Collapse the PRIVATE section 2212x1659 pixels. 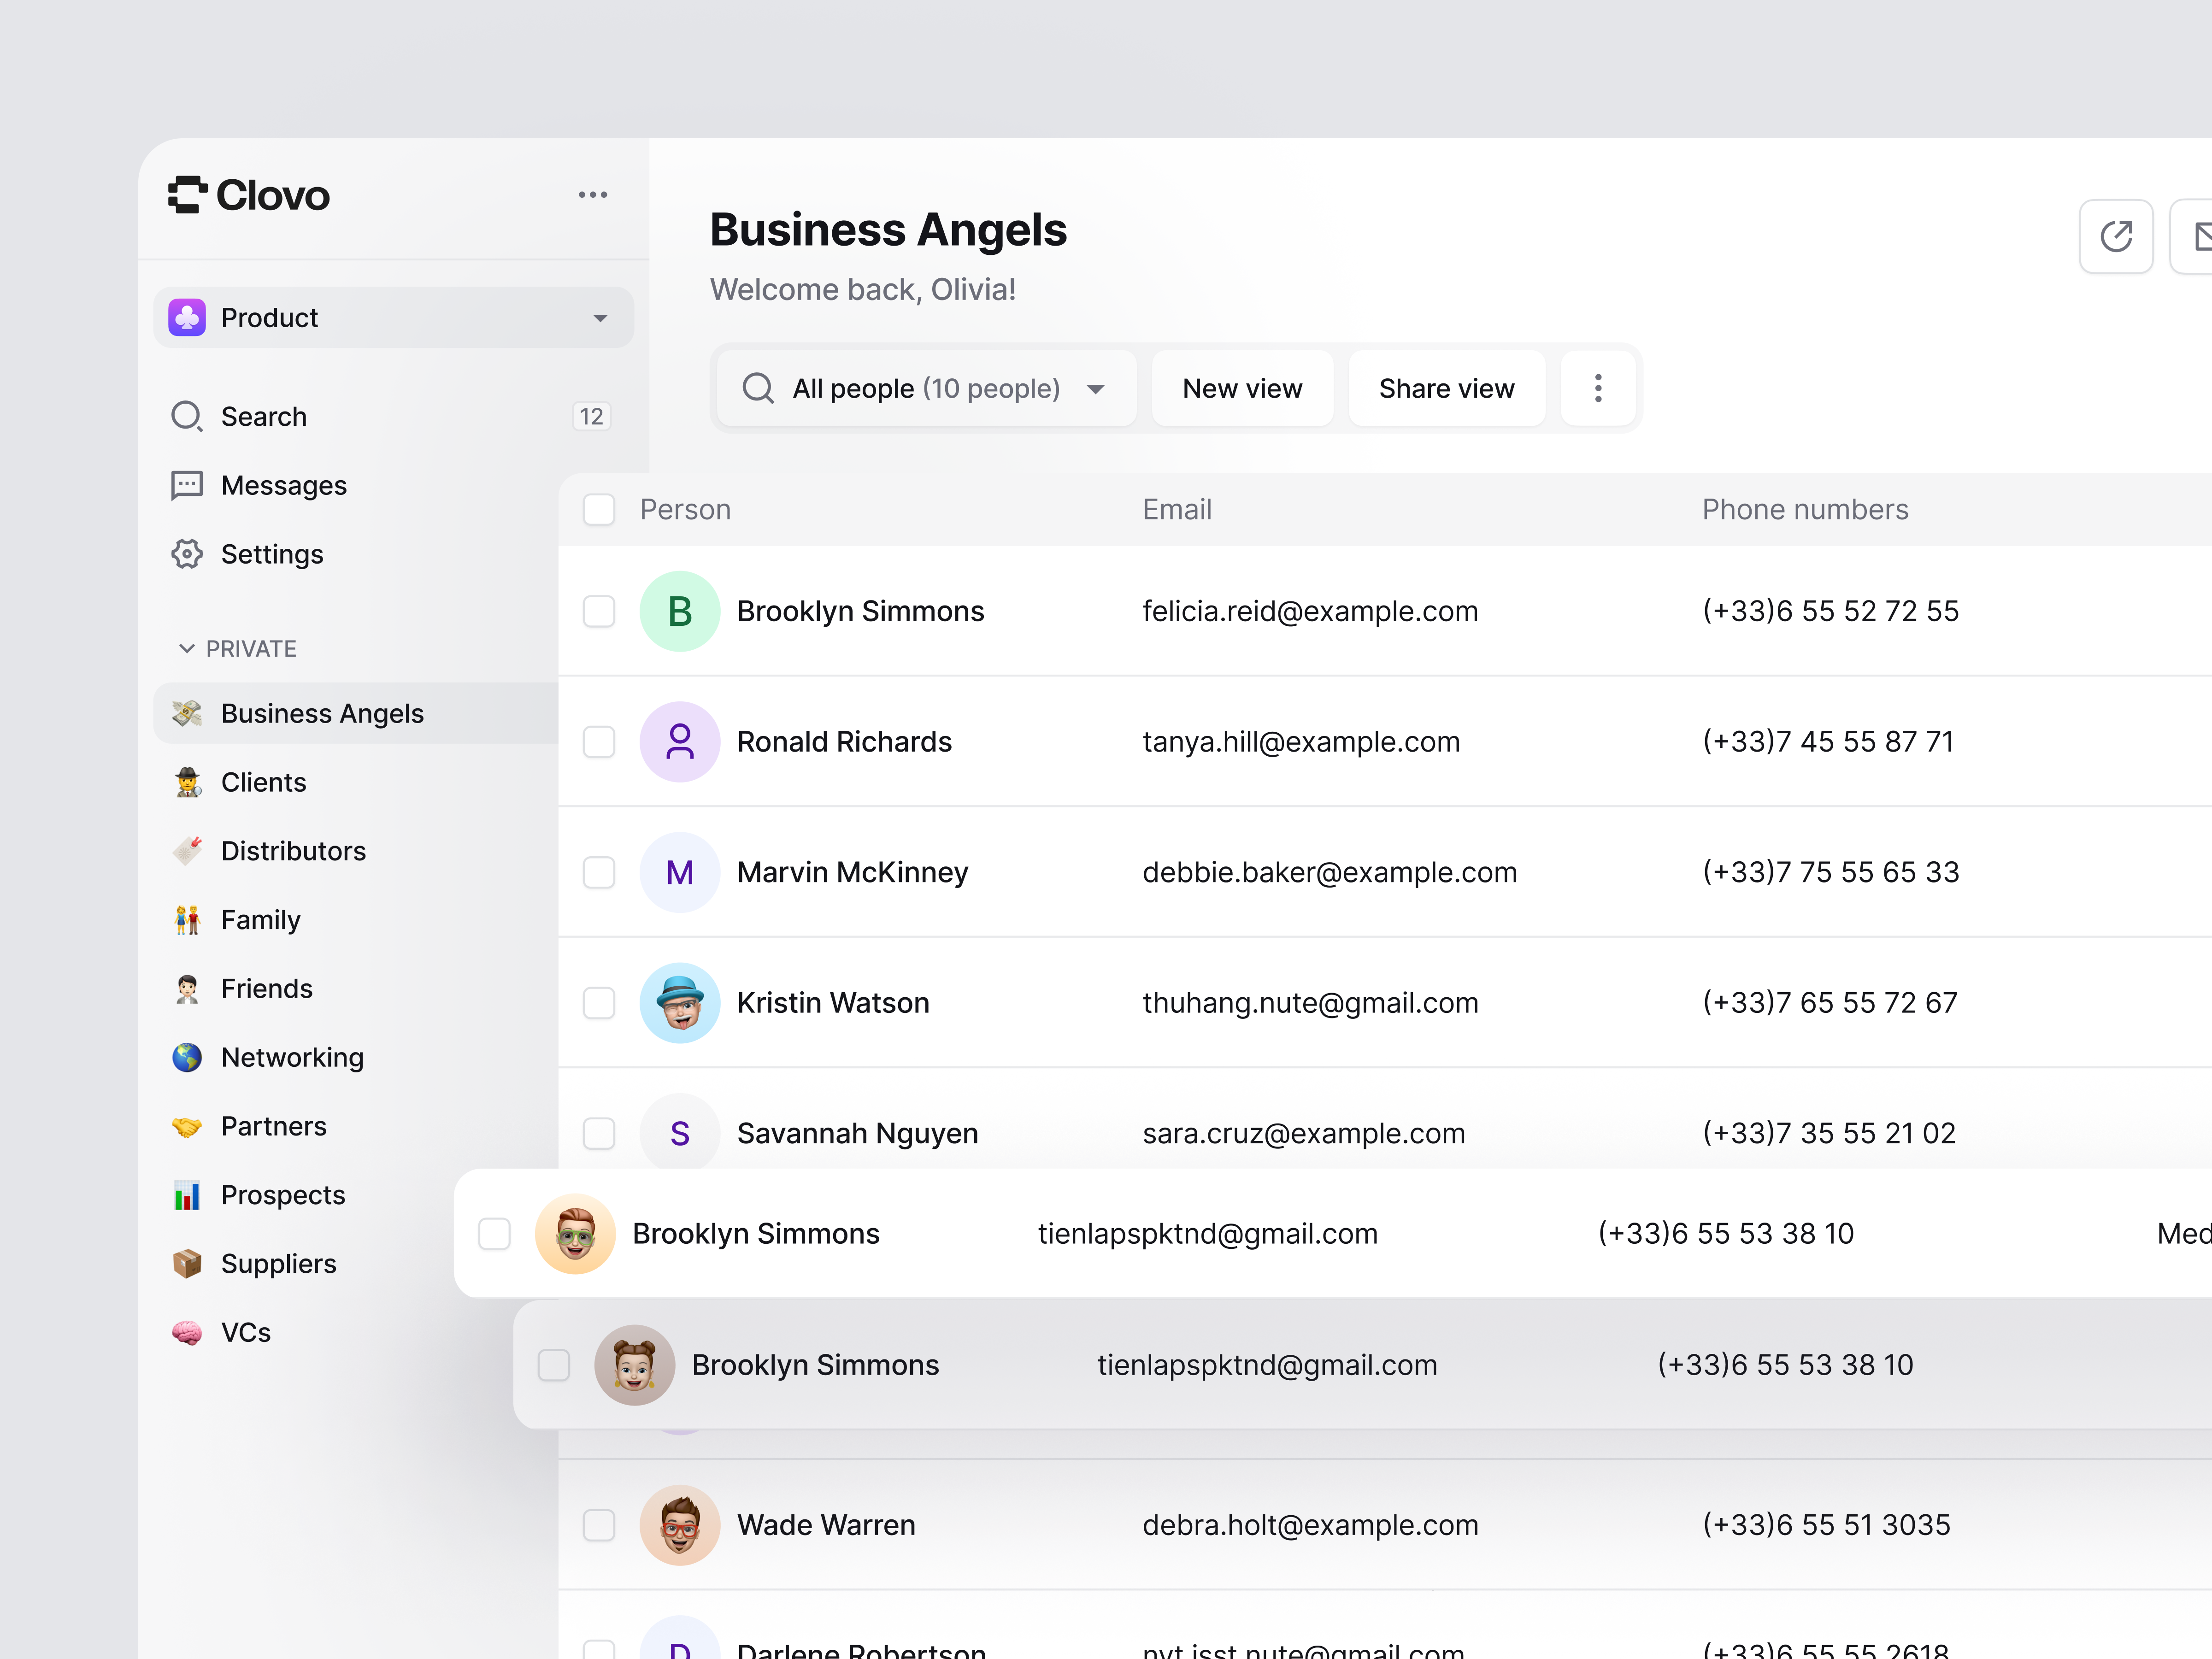187,648
